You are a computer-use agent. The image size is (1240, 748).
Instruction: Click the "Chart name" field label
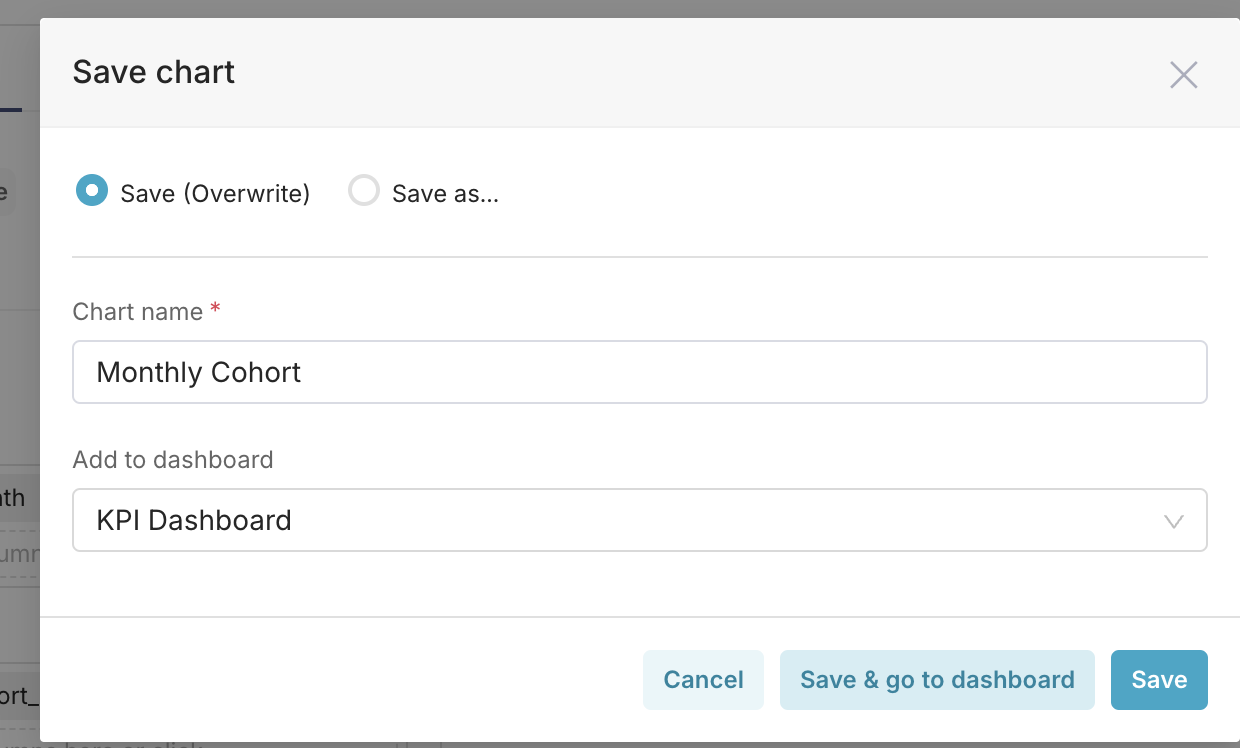tap(138, 312)
